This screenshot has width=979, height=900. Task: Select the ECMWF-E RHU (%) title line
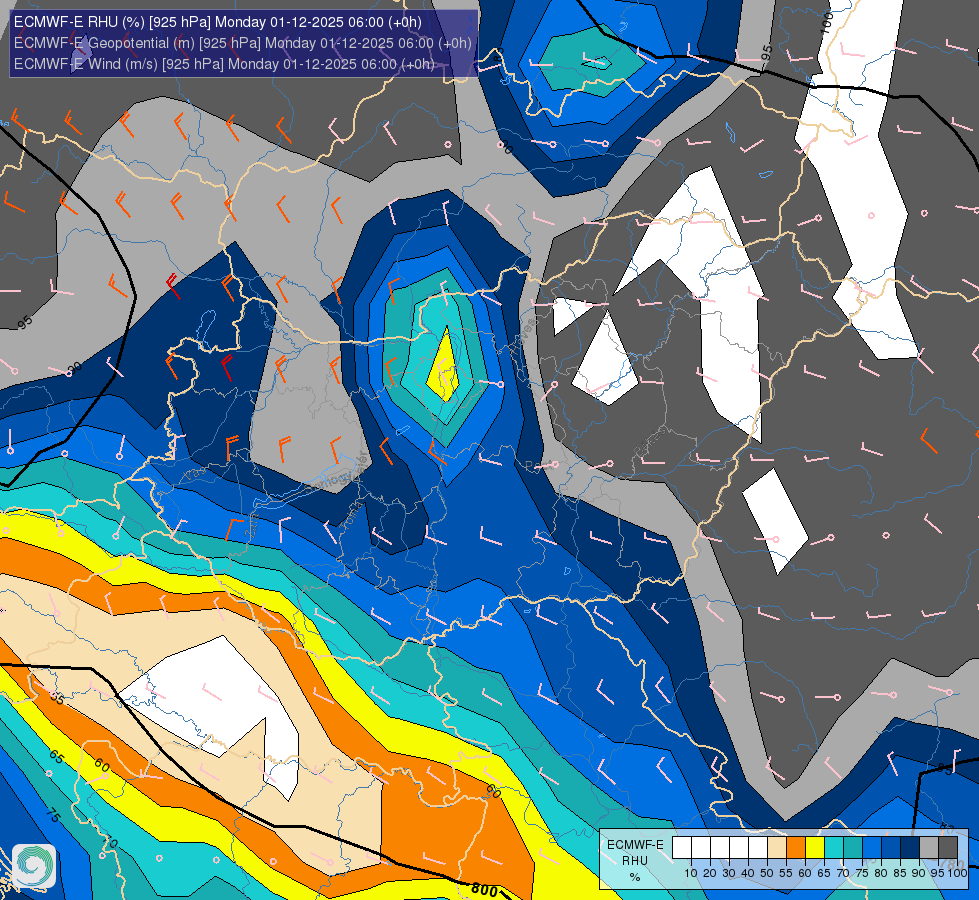pos(217,22)
